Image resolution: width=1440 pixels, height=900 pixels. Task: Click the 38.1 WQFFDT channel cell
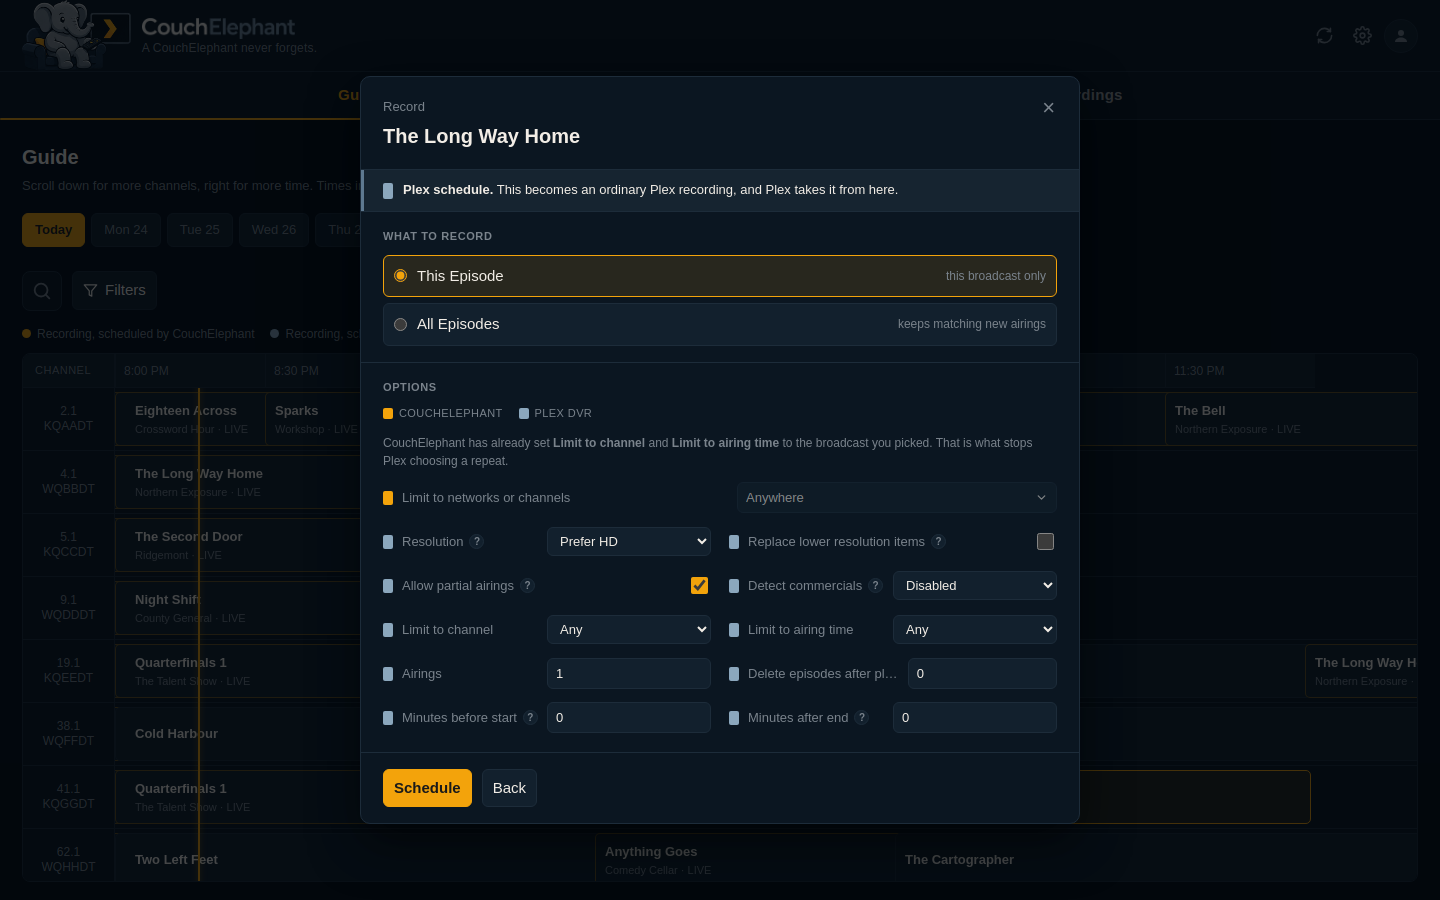coord(68,734)
